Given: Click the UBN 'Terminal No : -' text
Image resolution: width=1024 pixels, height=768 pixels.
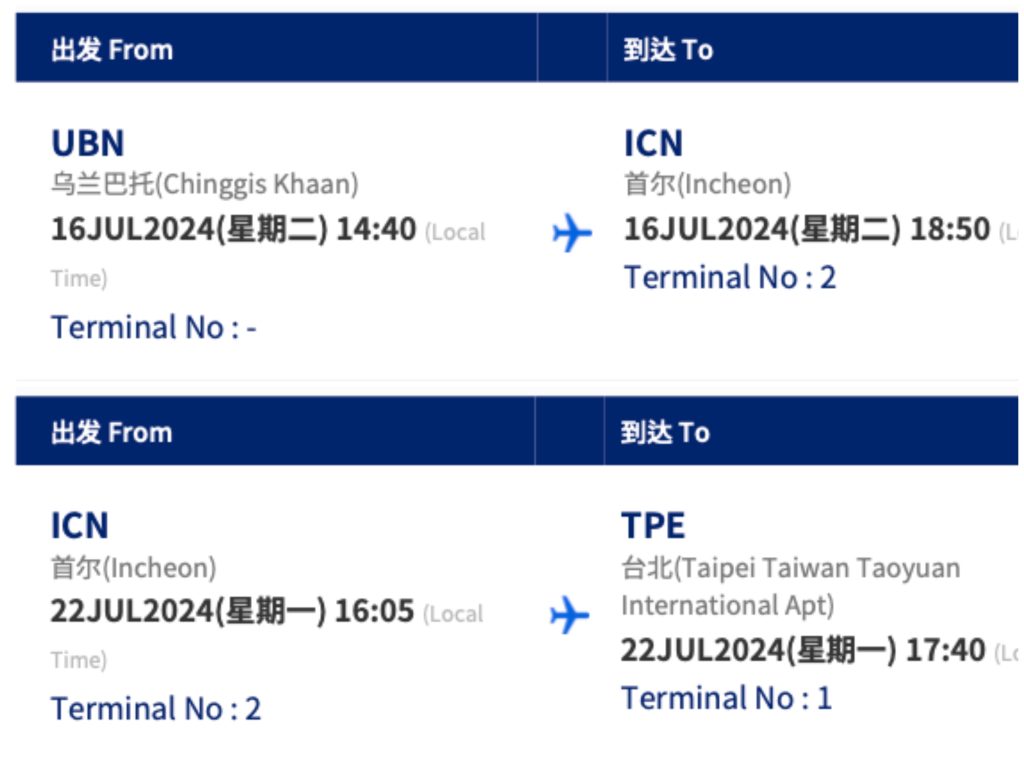Looking at the screenshot, I should [x=153, y=327].
